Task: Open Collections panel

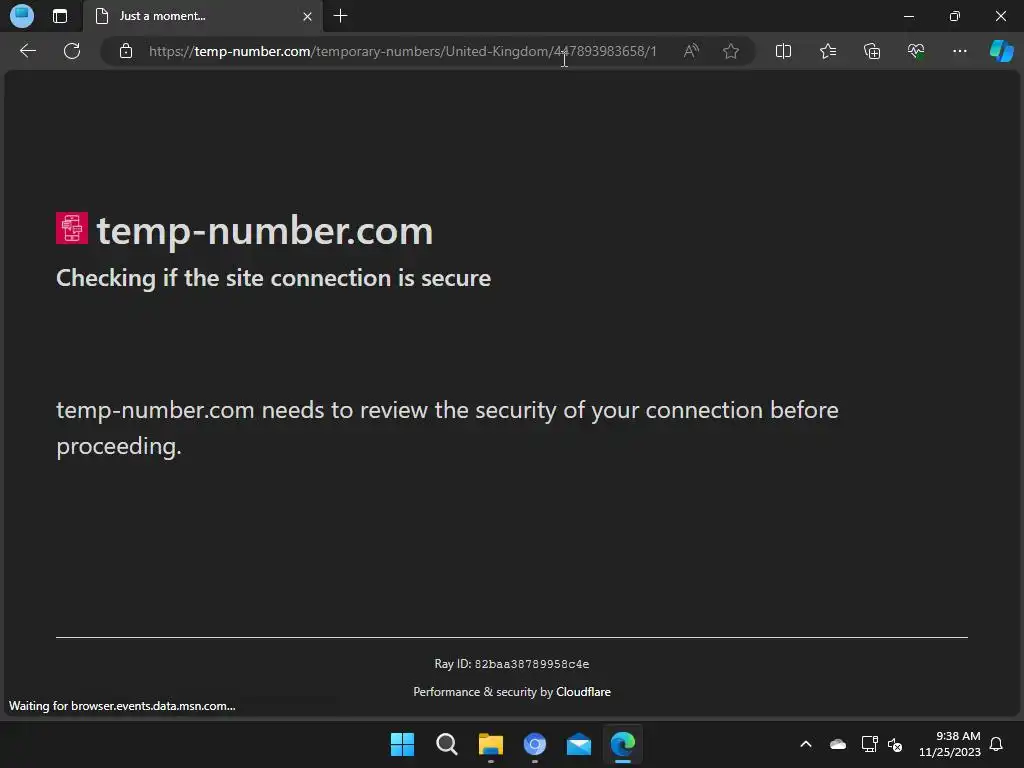Action: (872, 51)
